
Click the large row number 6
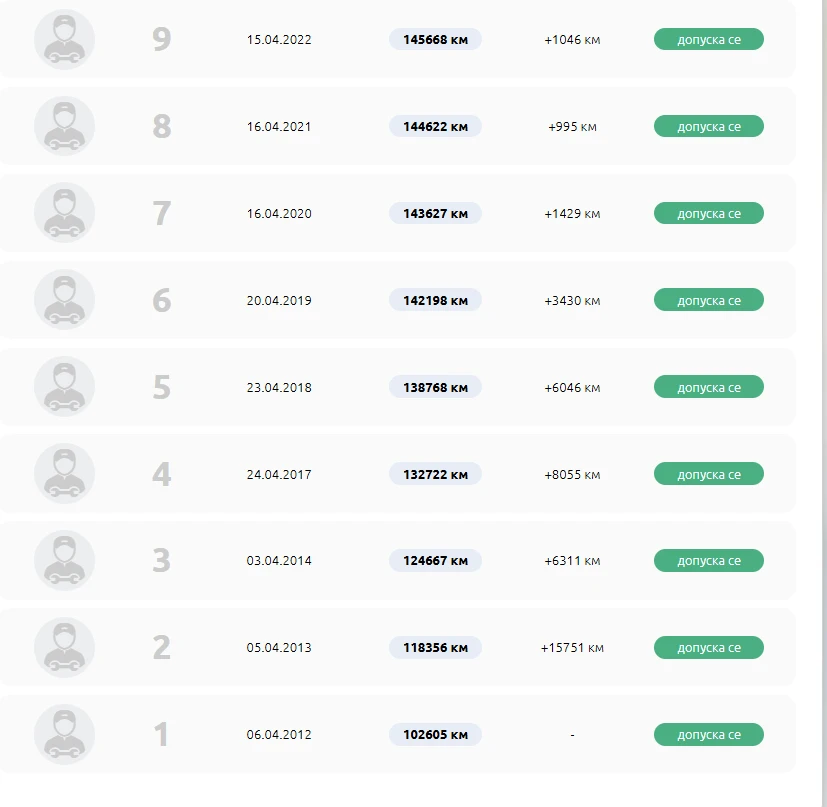(x=162, y=300)
